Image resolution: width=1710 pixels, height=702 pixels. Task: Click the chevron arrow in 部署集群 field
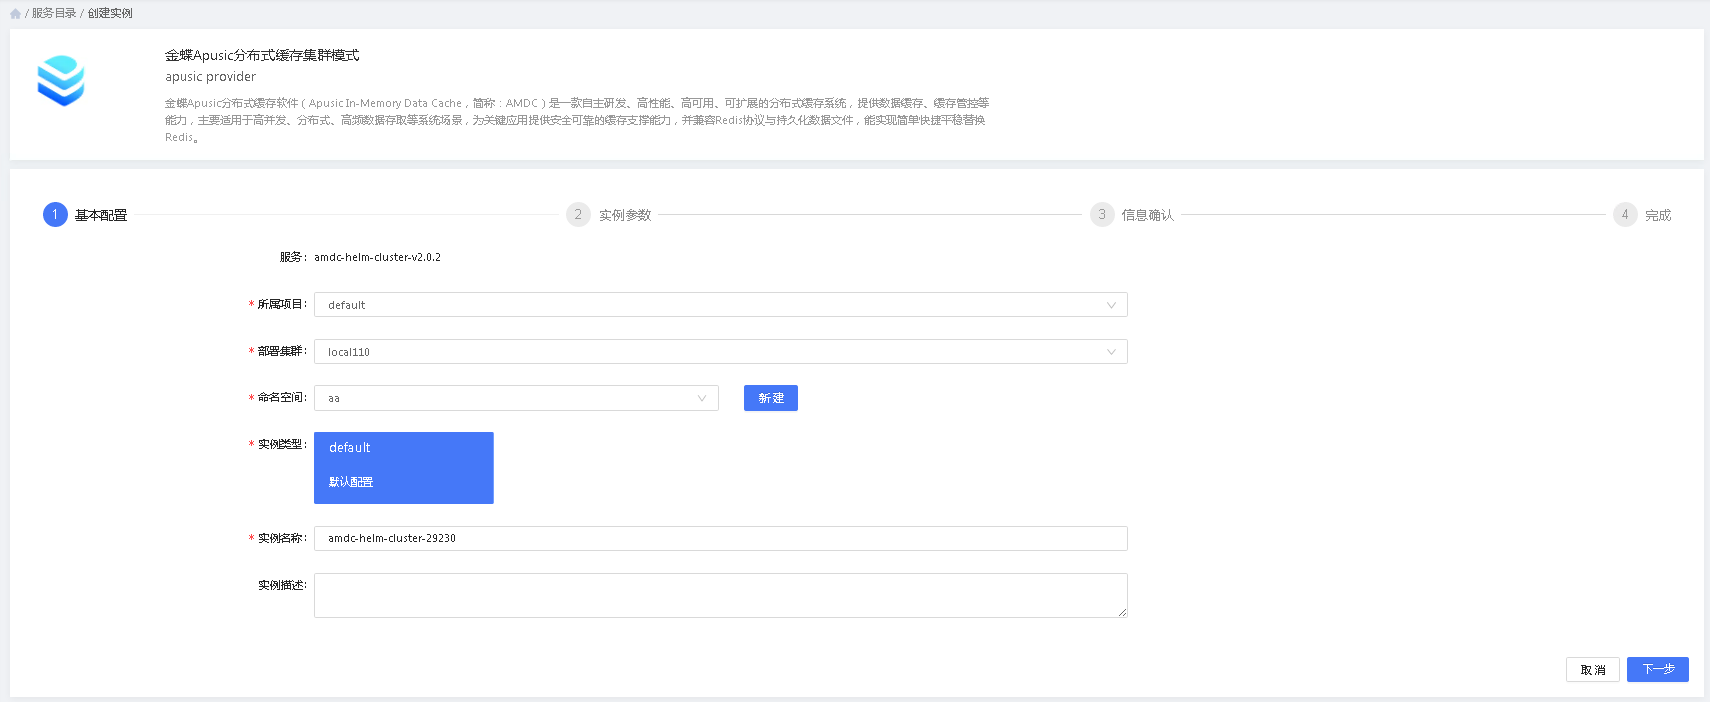pyautogui.click(x=1111, y=352)
